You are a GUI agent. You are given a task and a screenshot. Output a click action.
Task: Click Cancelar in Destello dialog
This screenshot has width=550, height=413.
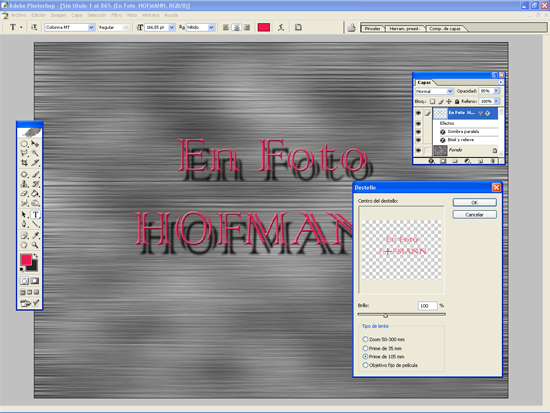[x=474, y=214]
